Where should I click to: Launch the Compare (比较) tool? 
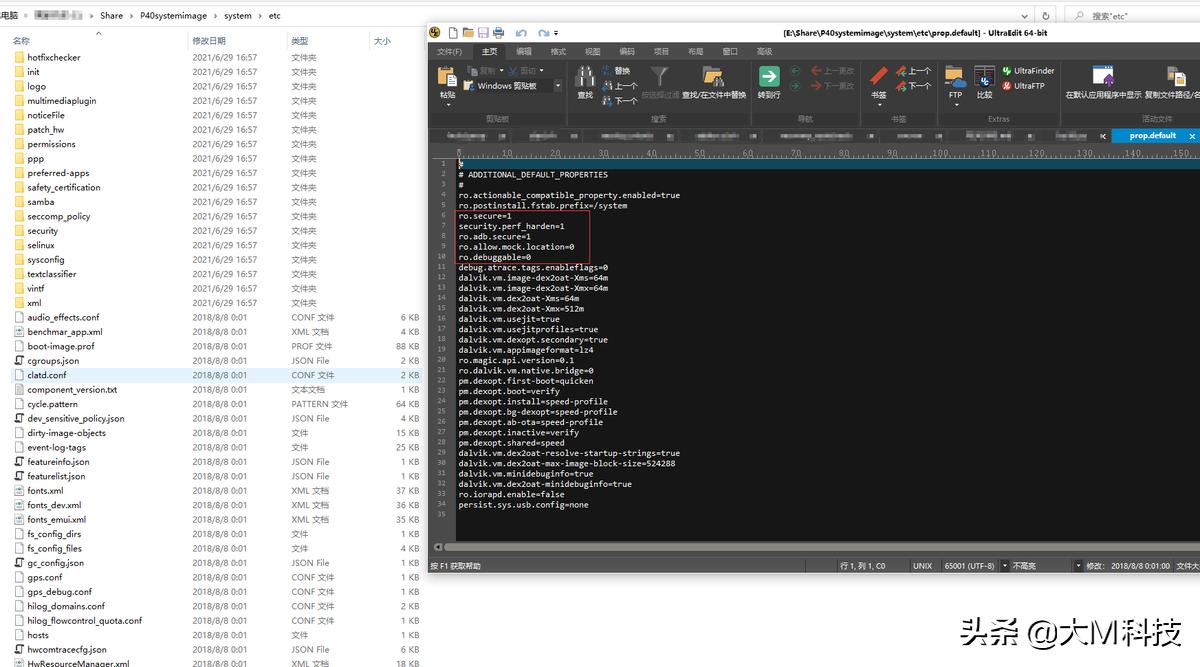[984, 80]
